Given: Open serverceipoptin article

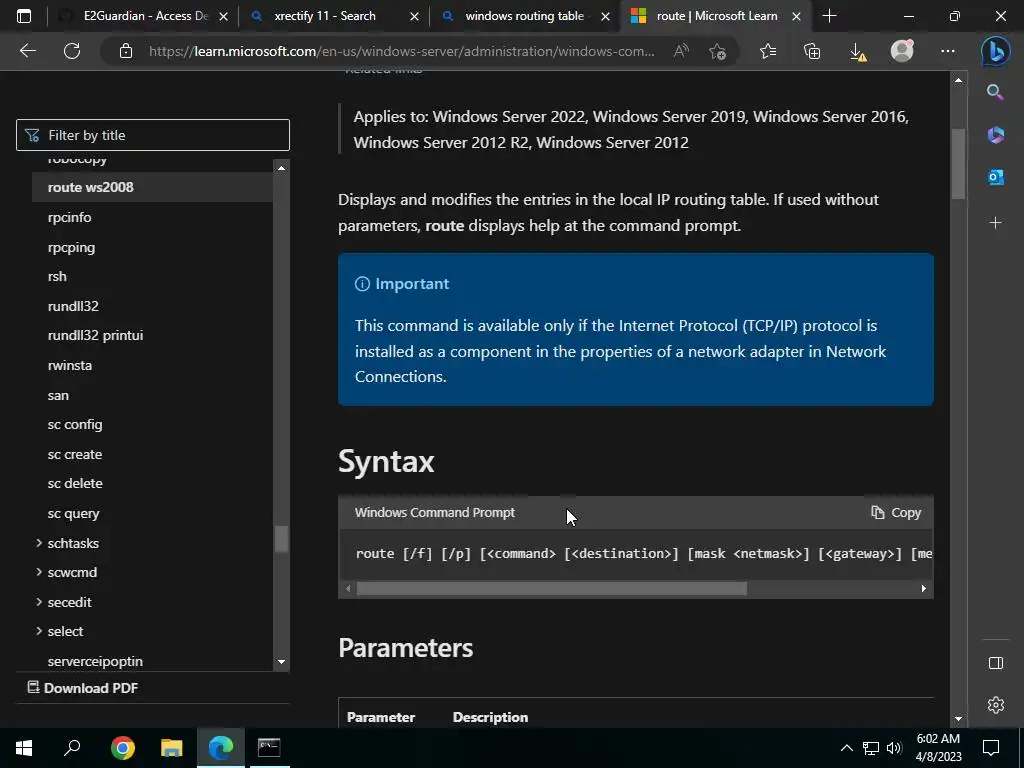Looking at the screenshot, I should (x=95, y=662).
